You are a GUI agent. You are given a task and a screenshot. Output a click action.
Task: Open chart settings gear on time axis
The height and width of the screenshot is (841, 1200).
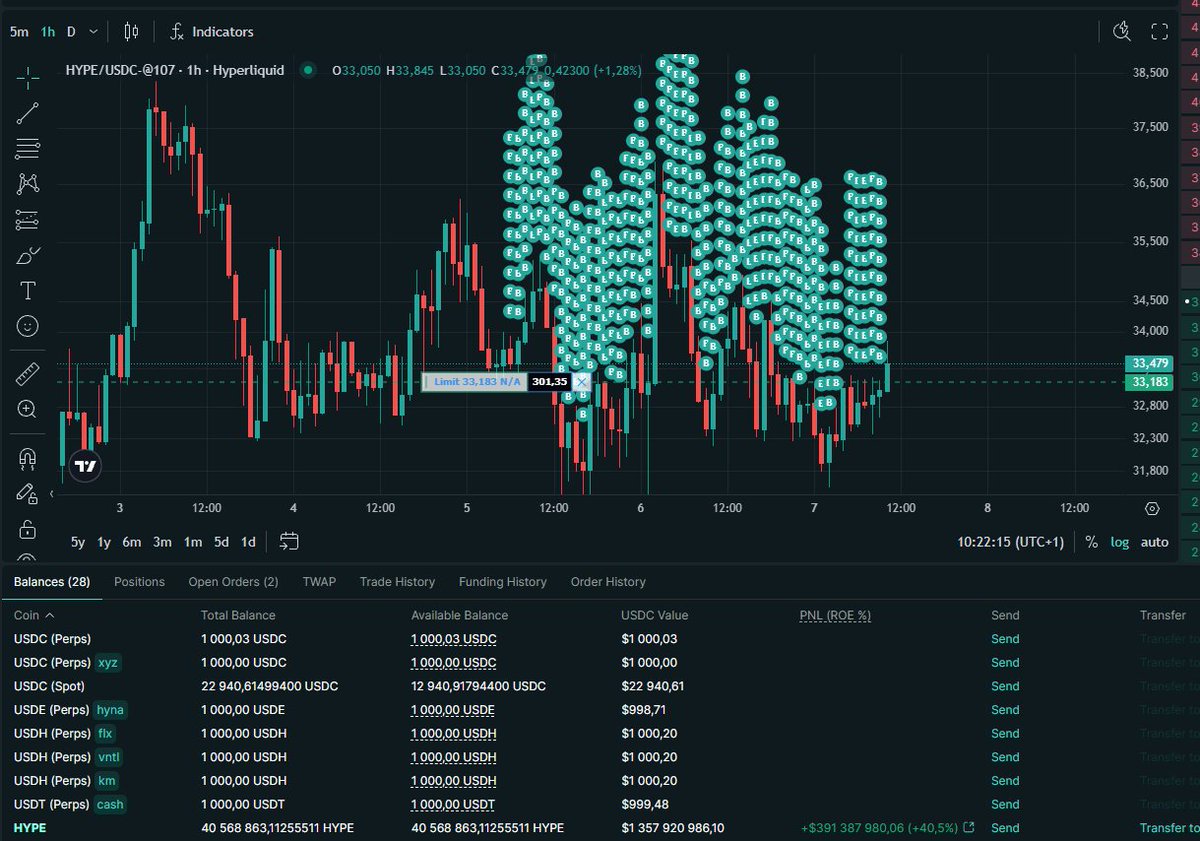[x=1152, y=508]
